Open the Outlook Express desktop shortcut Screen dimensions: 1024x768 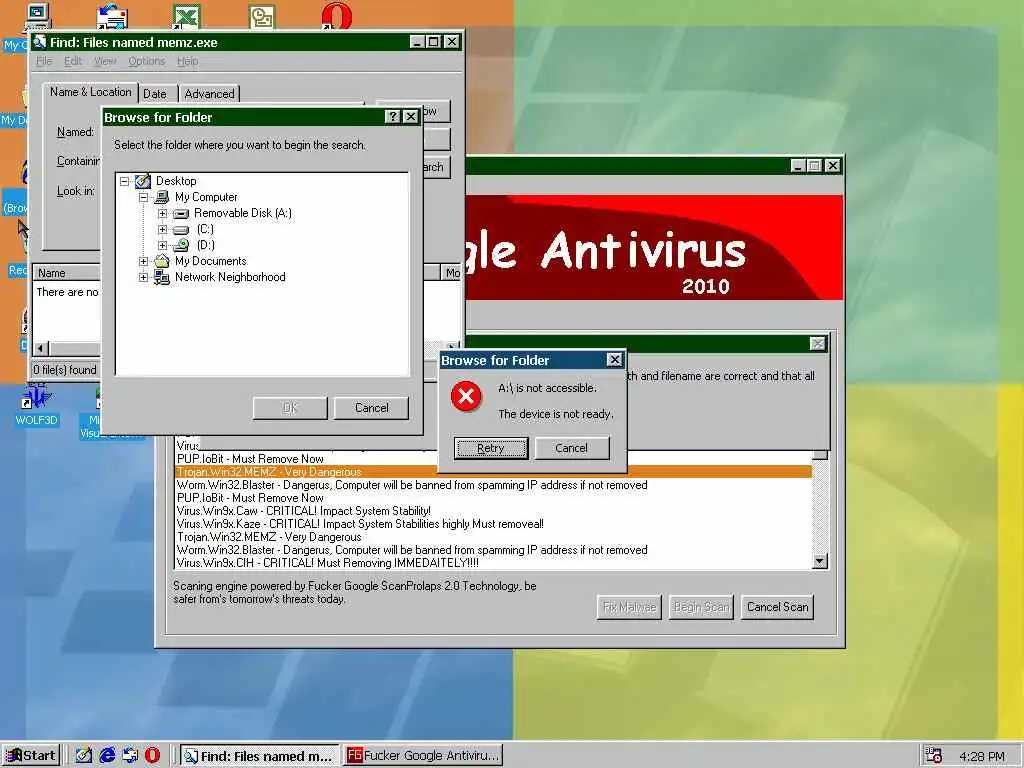pyautogui.click(x=112, y=16)
